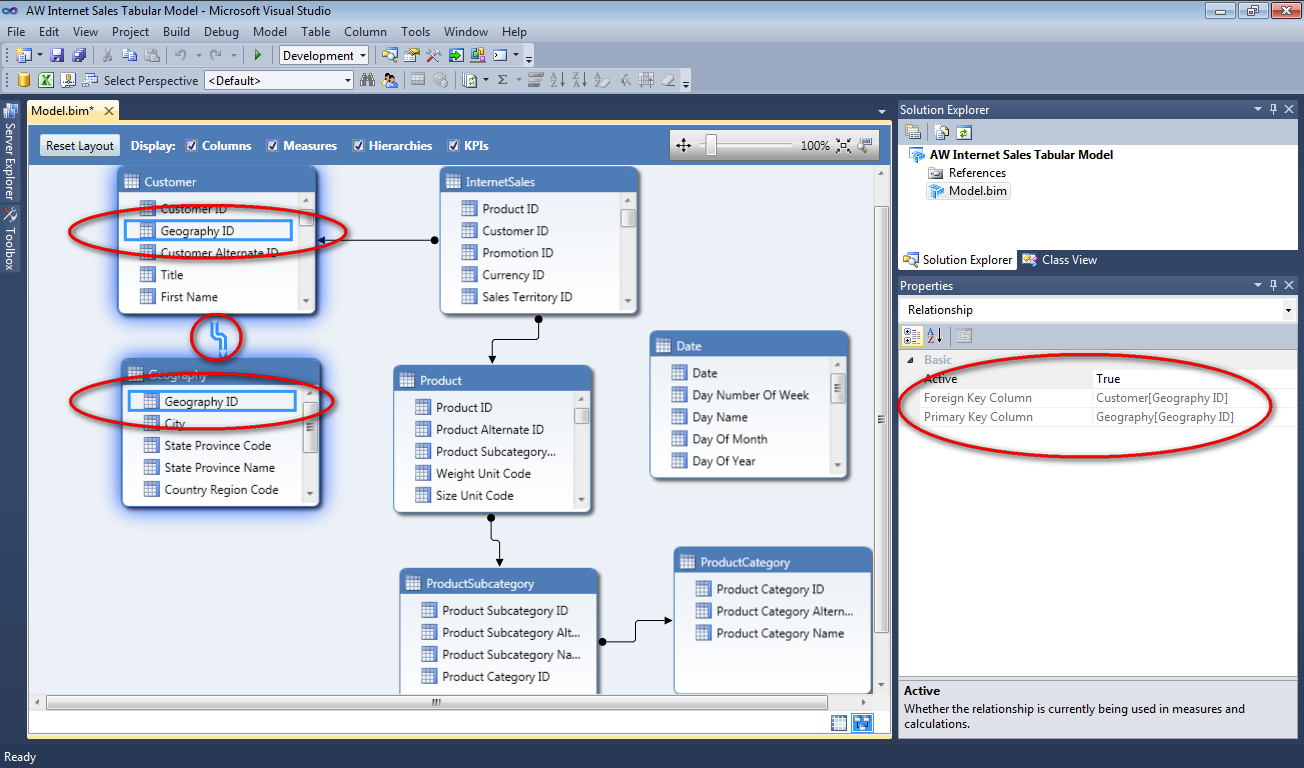The height and width of the screenshot is (768, 1304).
Task: Collapse the Basic category in Properties
Action: point(910,360)
